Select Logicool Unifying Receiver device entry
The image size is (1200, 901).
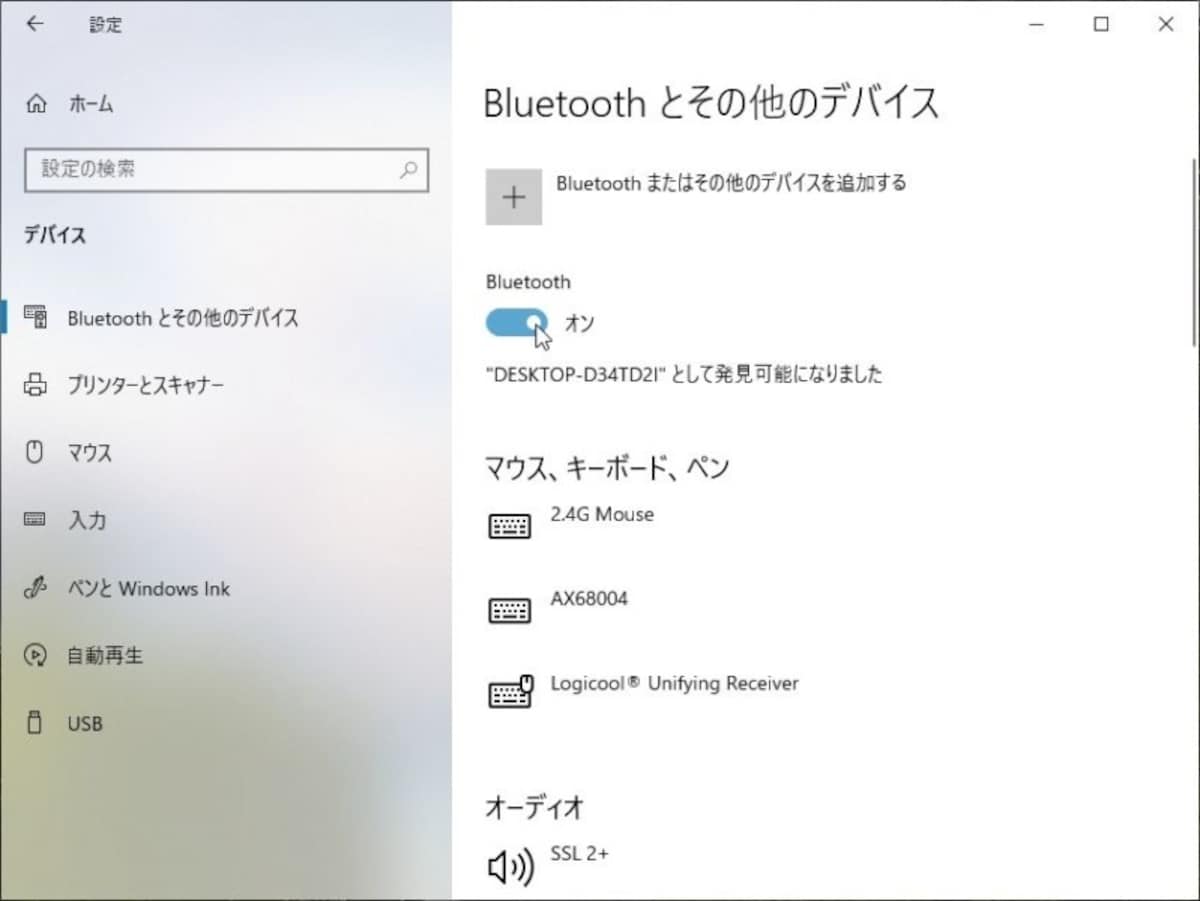click(675, 684)
